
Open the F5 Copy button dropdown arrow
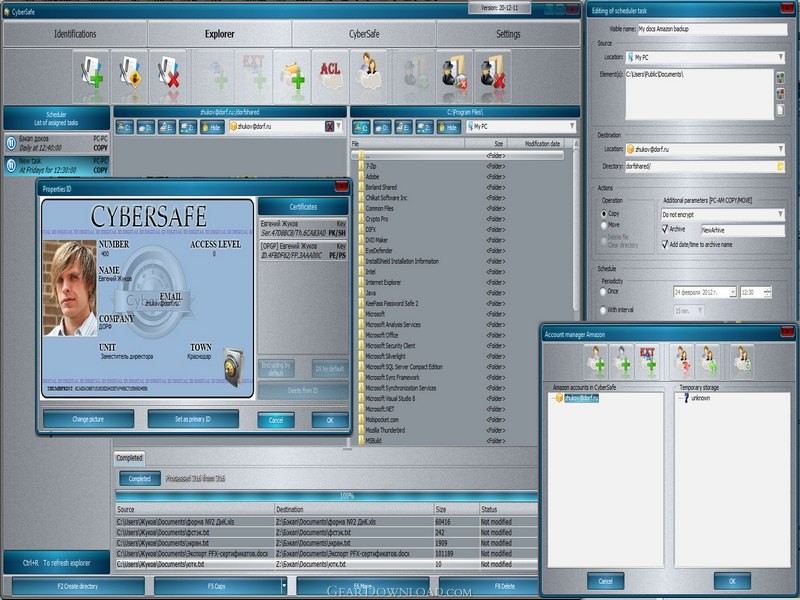284,586
